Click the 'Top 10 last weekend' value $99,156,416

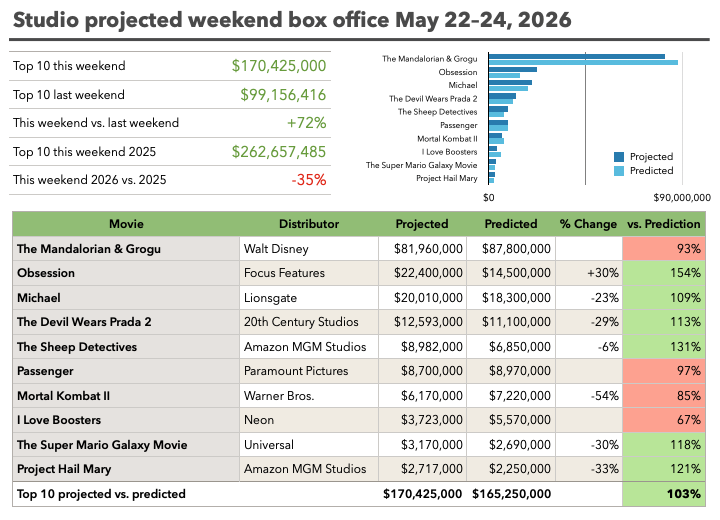point(283,95)
